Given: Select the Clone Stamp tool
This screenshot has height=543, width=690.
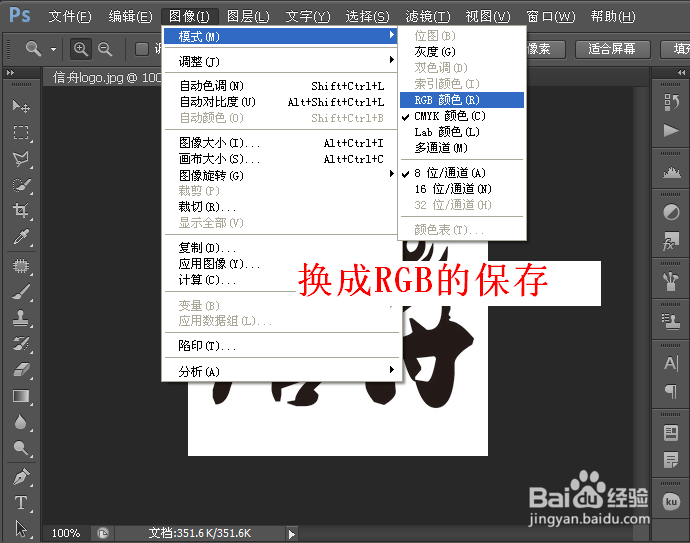Looking at the screenshot, I should tap(21, 318).
